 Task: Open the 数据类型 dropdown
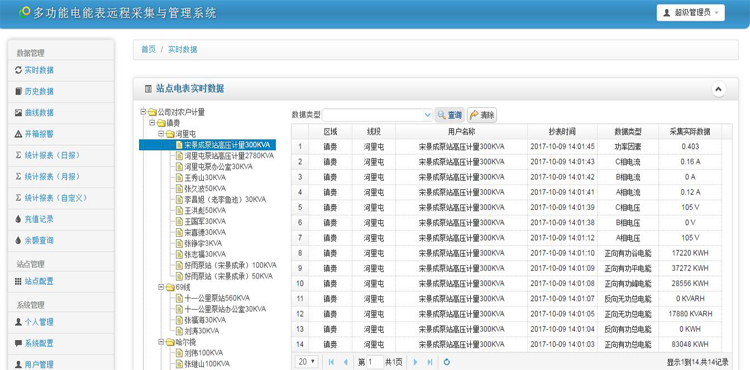click(x=377, y=115)
